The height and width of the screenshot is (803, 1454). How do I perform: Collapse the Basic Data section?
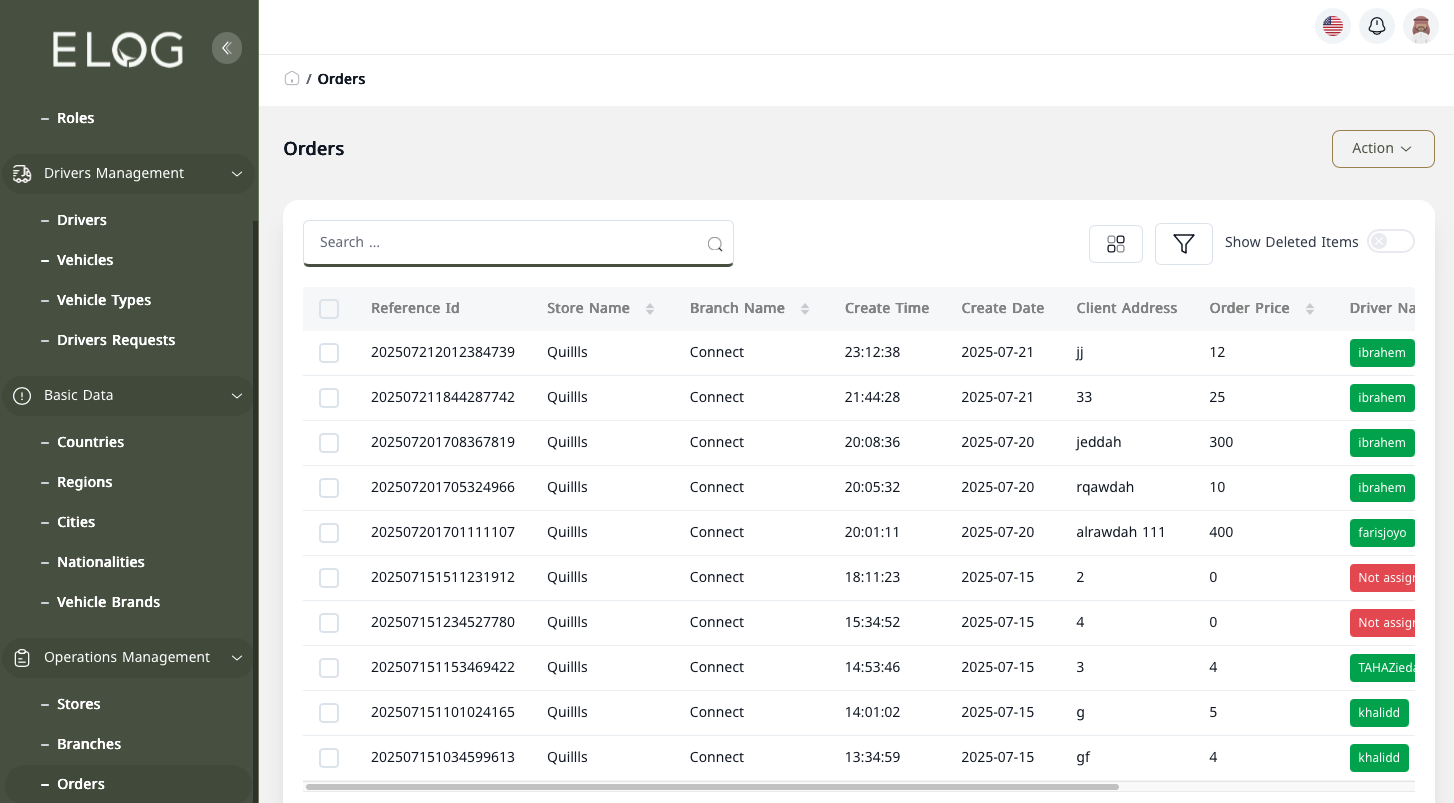point(237,395)
